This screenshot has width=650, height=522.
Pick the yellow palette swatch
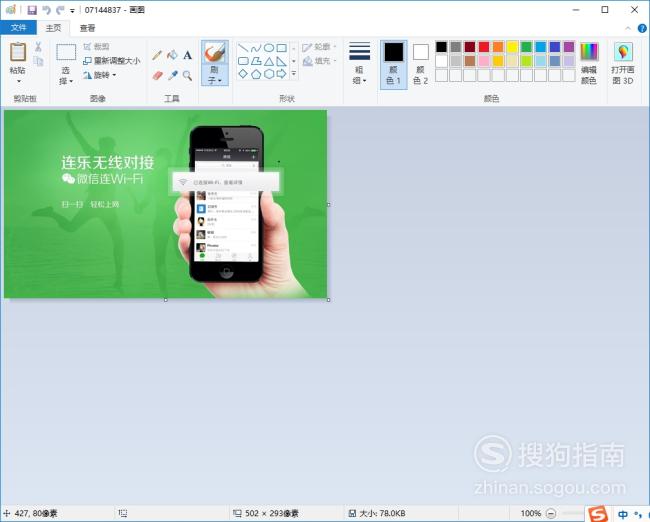tap(512, 47)
